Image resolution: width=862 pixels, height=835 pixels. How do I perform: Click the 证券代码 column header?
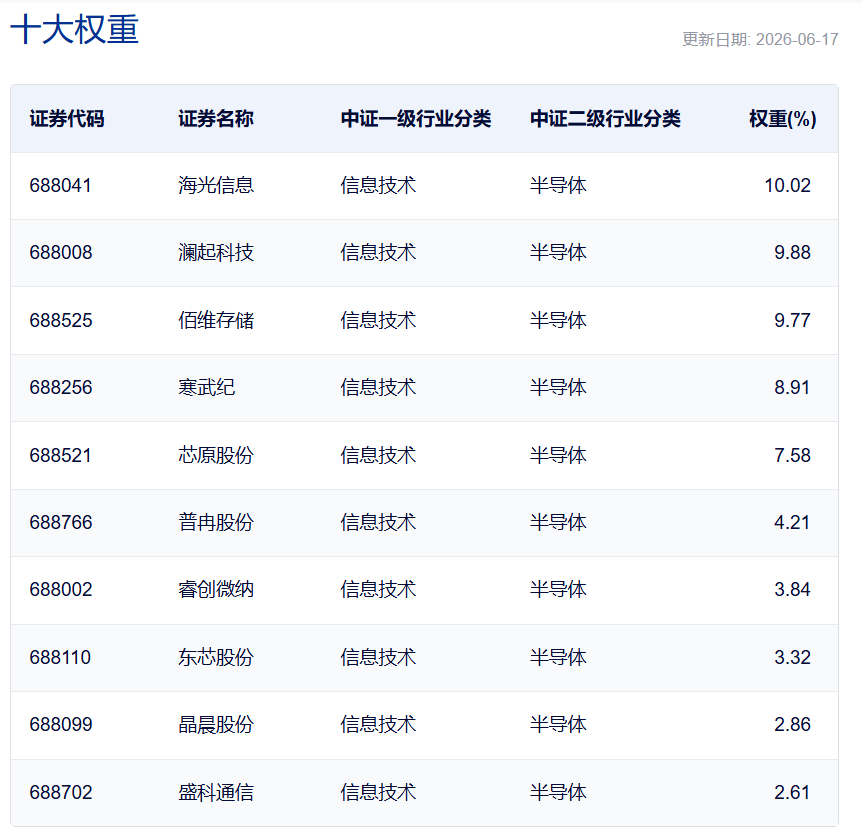pos(67,119)
